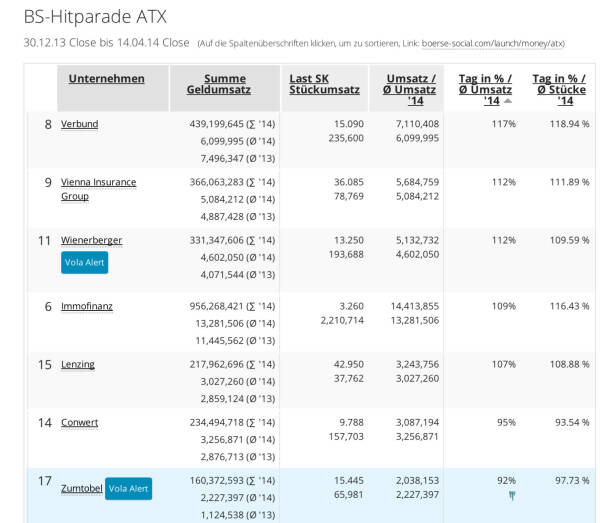
Task: Click the small green icon below 92% in Zumtobel row
Action: (x=511, y=495)
